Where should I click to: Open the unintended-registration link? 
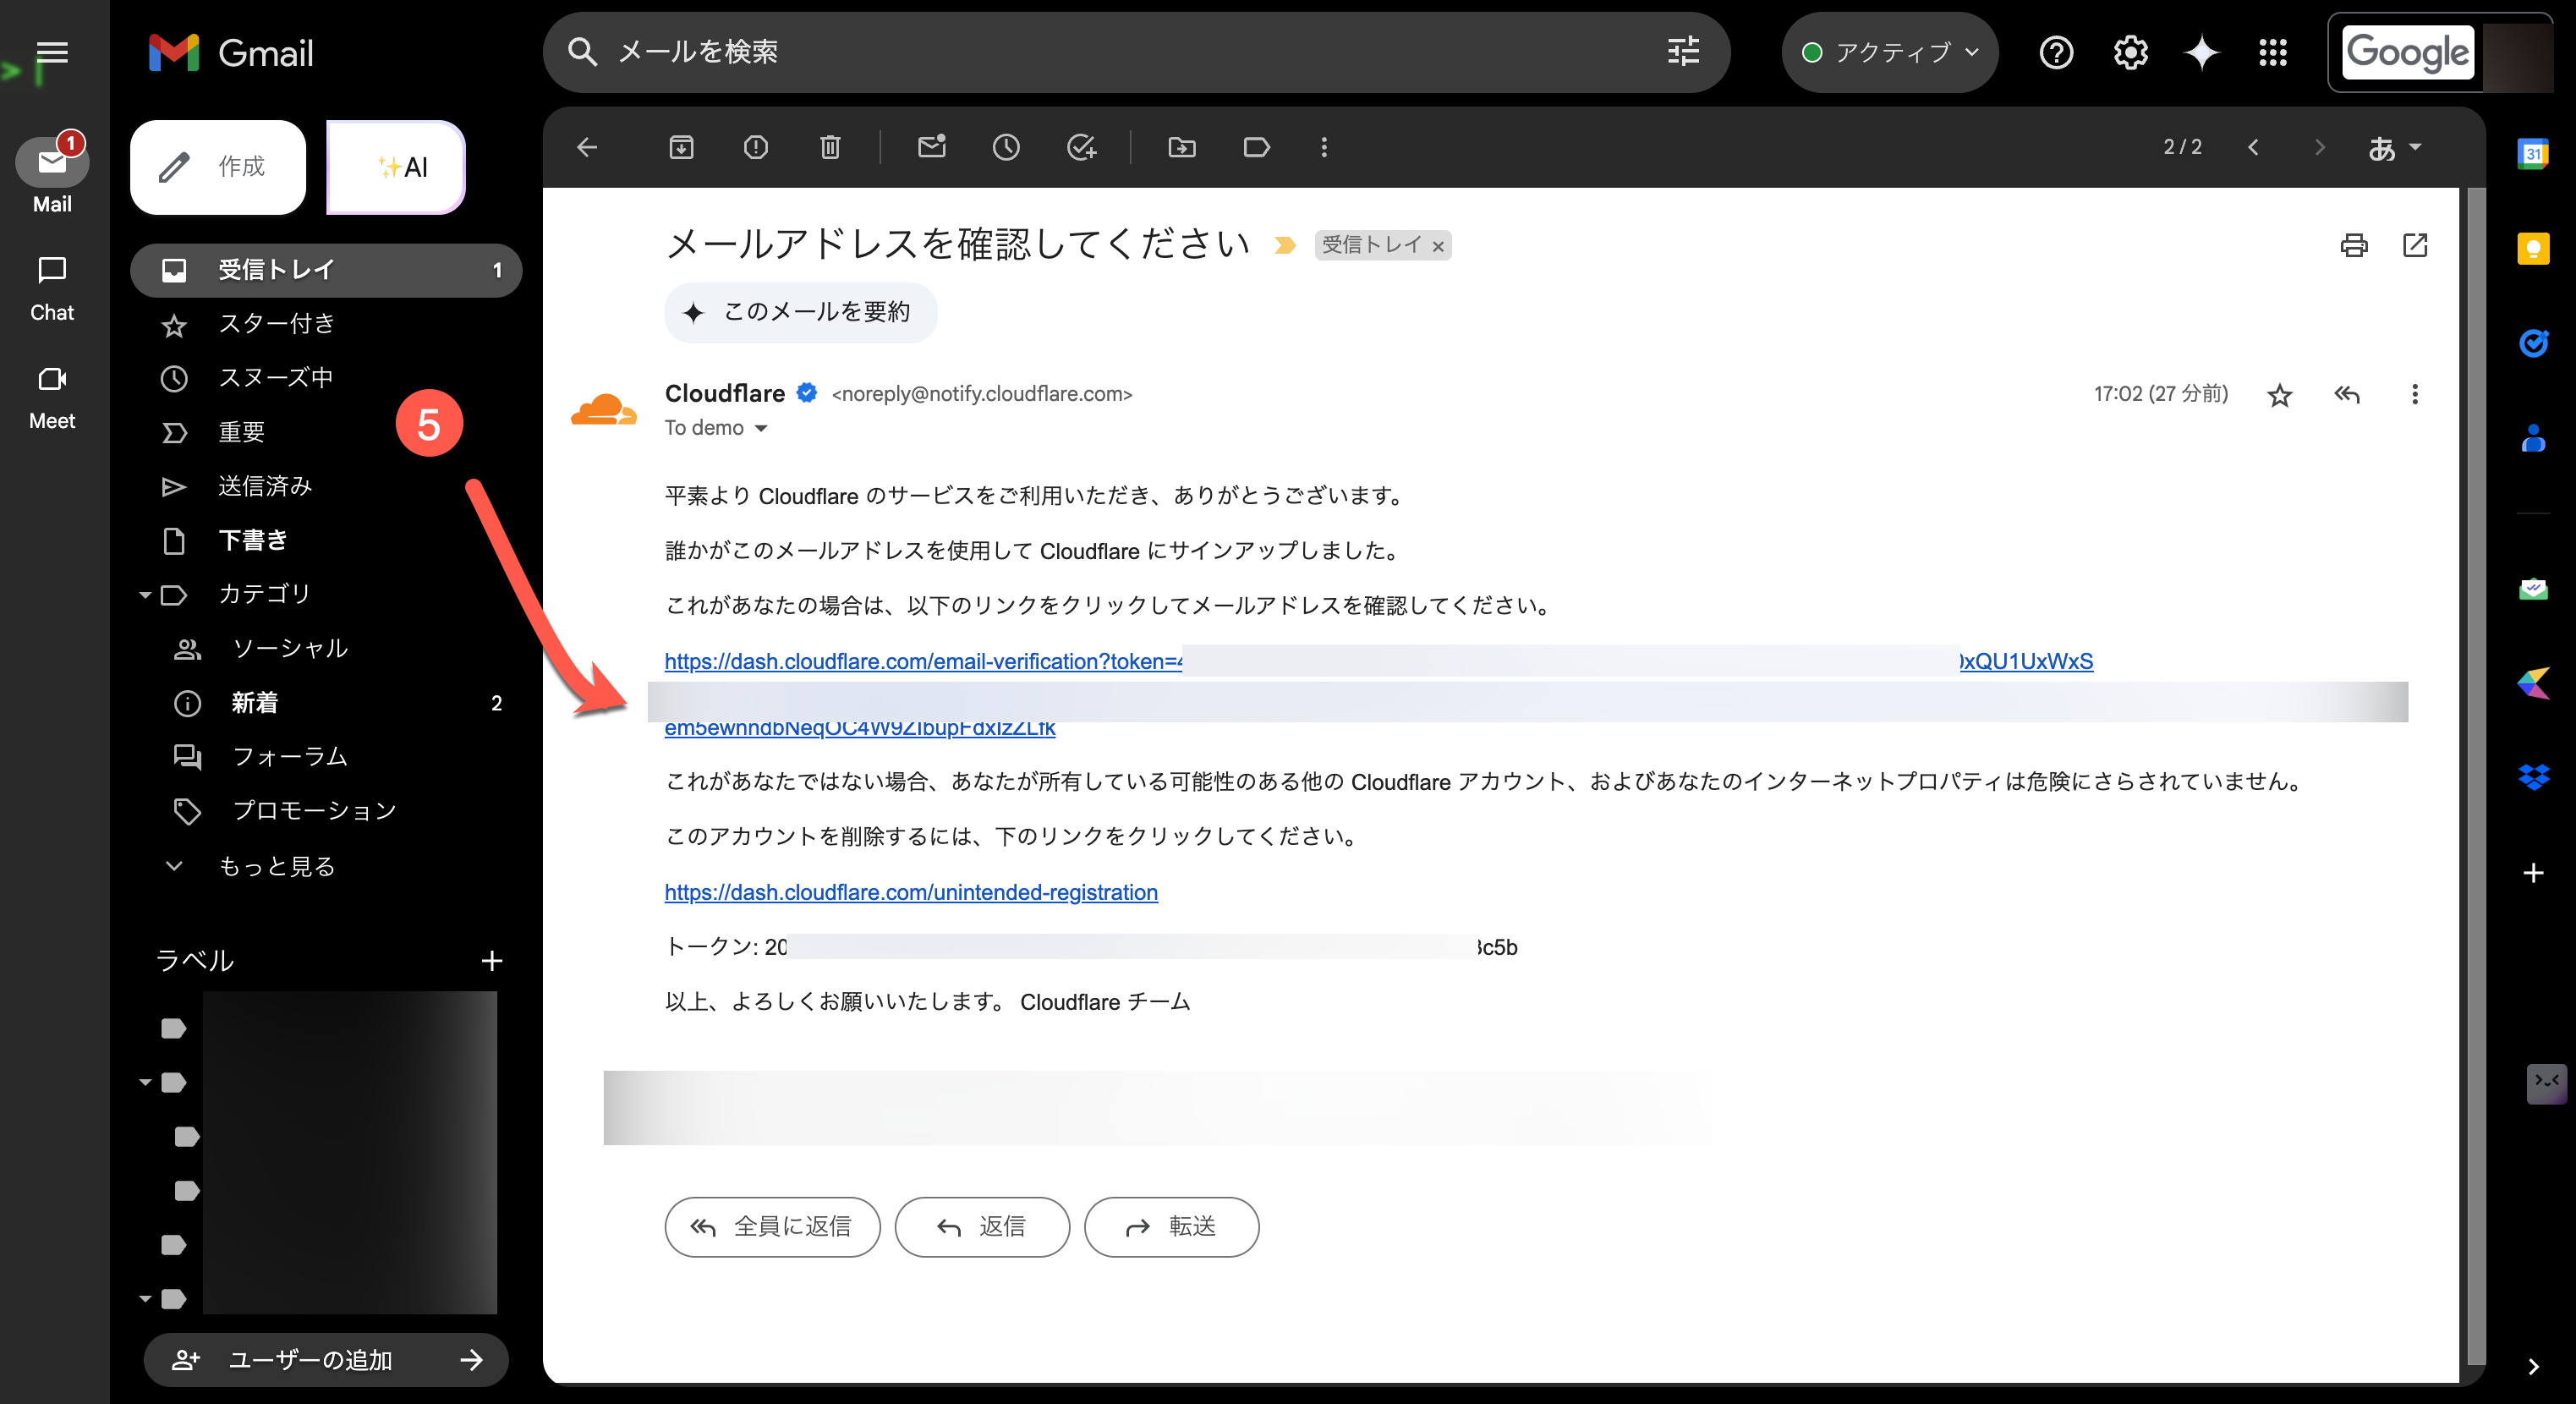point(910,891)
